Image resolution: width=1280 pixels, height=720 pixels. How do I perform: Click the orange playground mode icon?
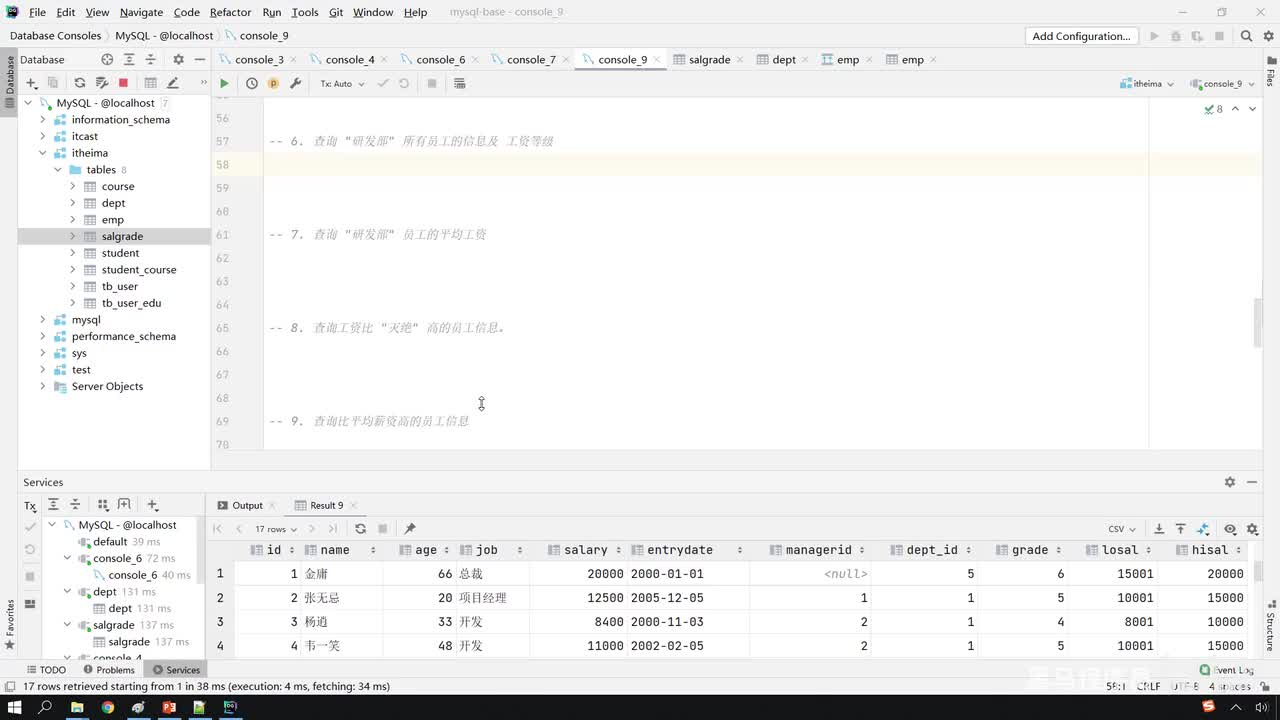(273, 84)
